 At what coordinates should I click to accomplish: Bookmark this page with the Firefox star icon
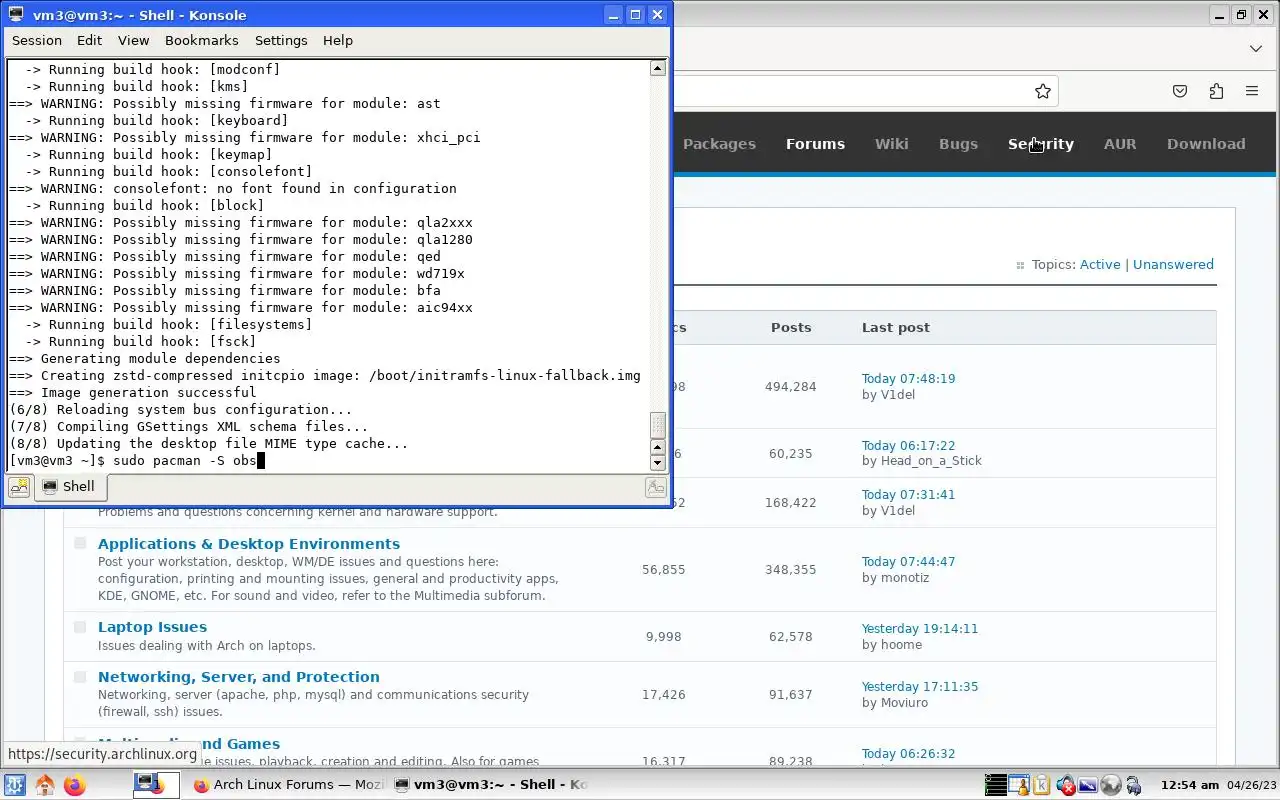coord(1043,91)
